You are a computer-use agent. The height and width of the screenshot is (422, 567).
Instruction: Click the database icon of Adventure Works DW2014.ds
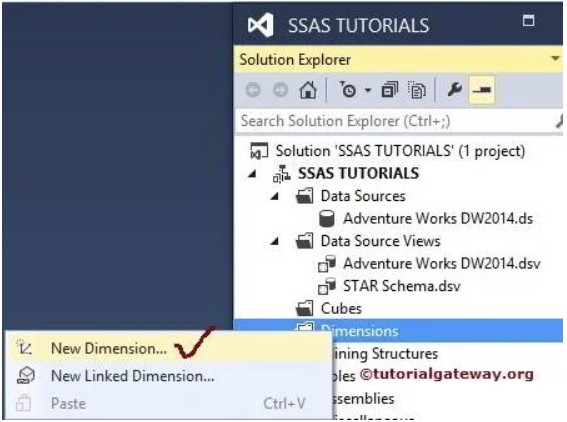(x=327, y=219)
